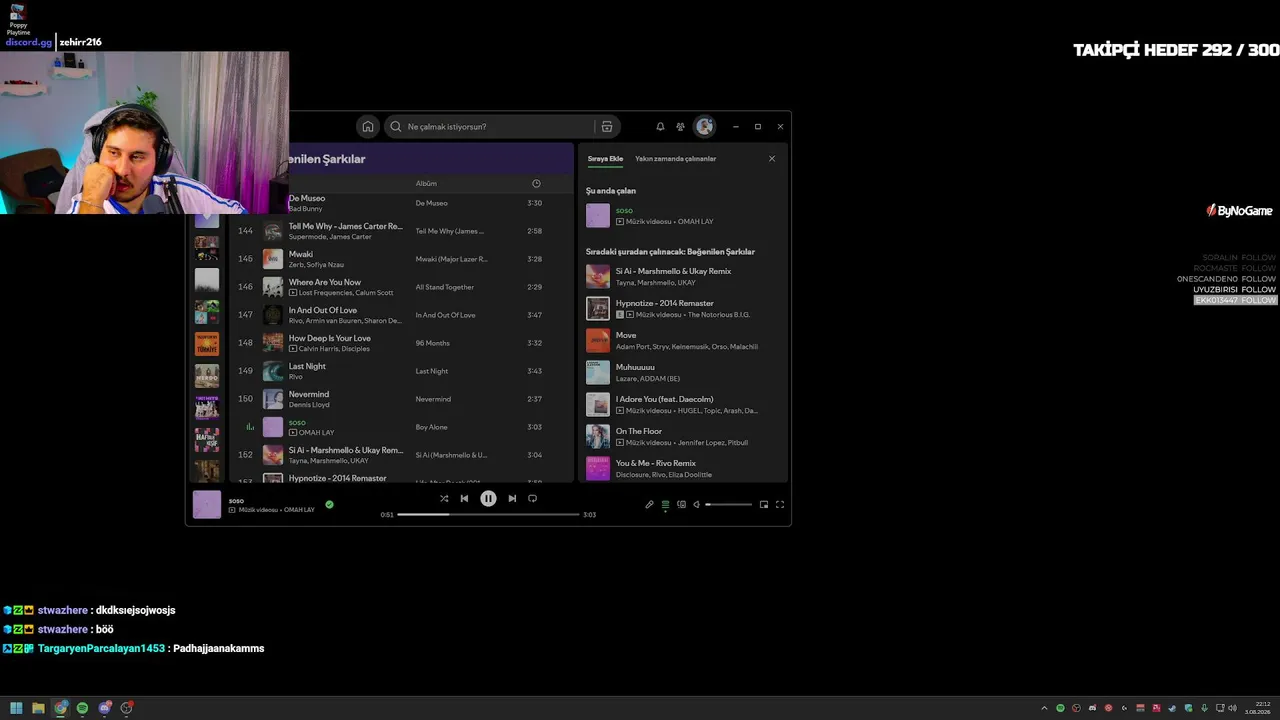Image resolution: width=1280 pixels, height=720 pixels.
Task: Click 'Nevermind' album cover thumbnail
Action: (x=273, y=399)
